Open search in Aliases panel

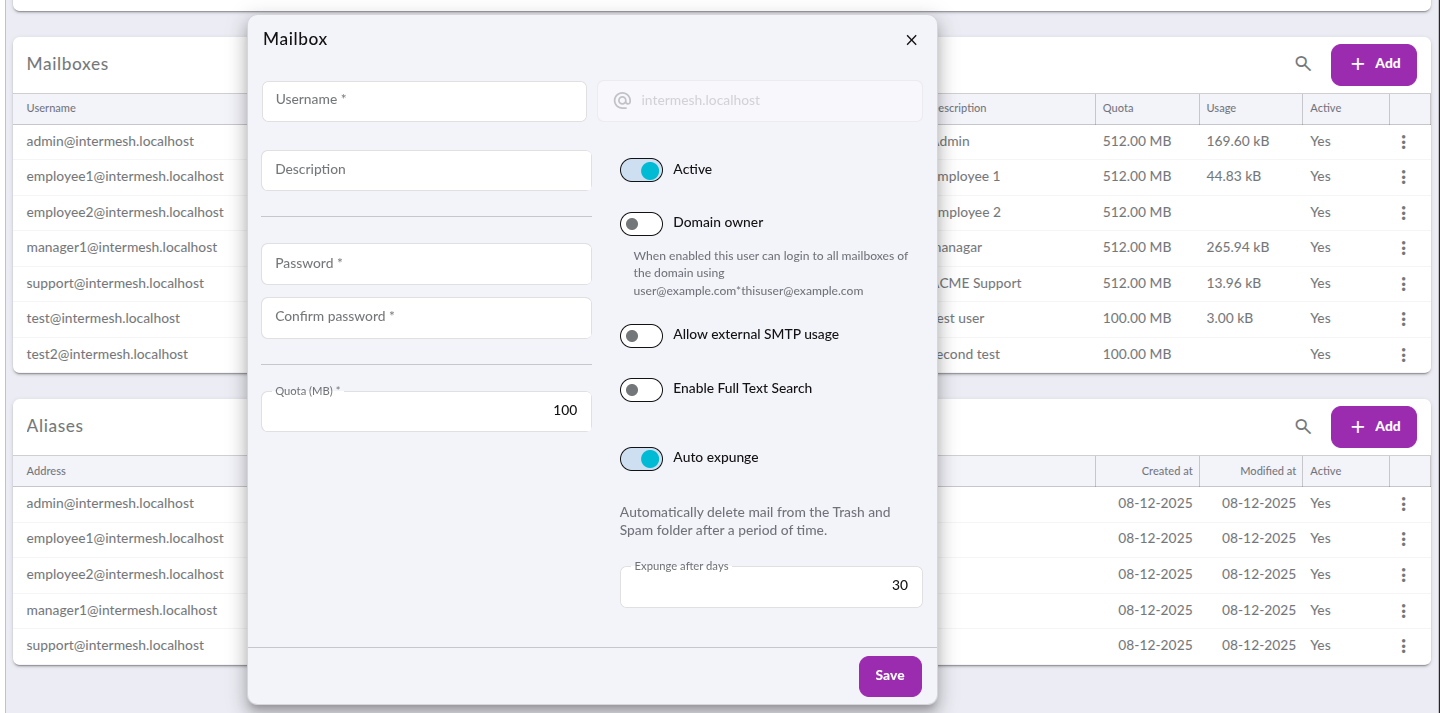[x=1303, y=426]
